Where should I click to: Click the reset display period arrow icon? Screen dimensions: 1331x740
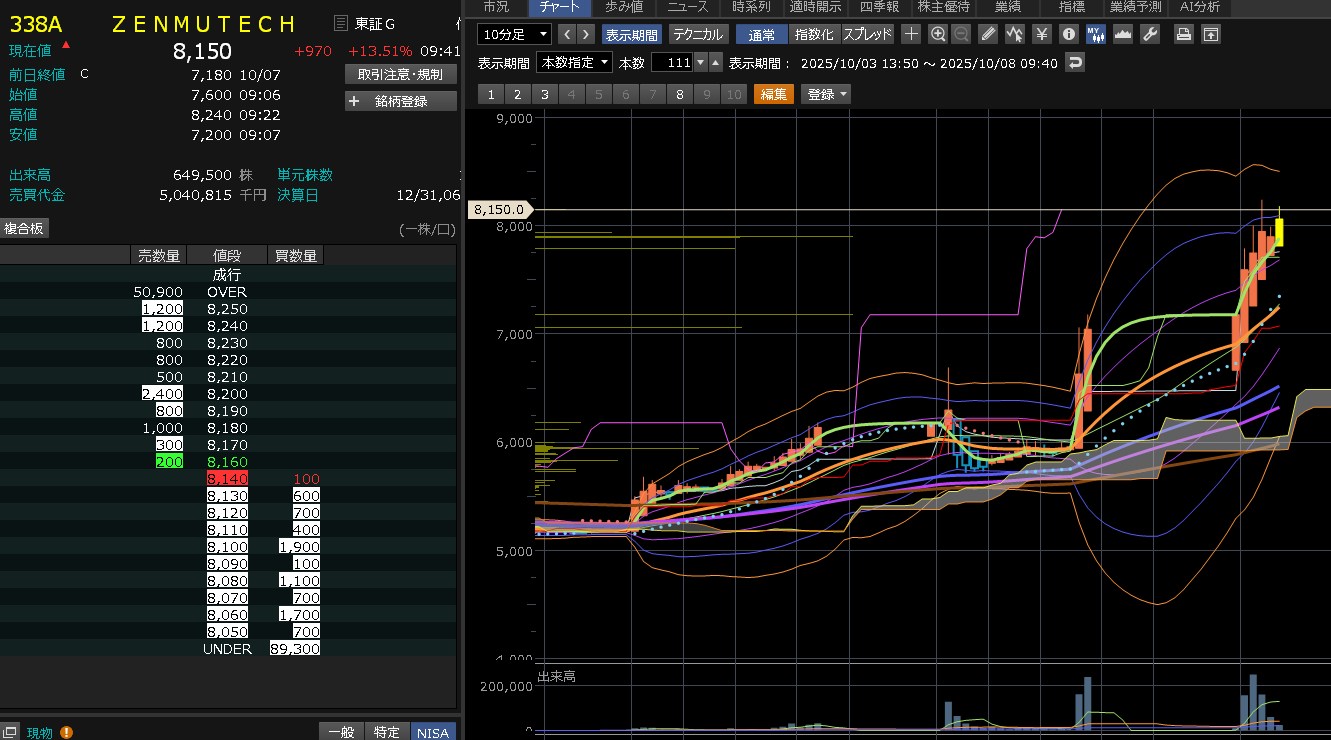click(1076, 63)
